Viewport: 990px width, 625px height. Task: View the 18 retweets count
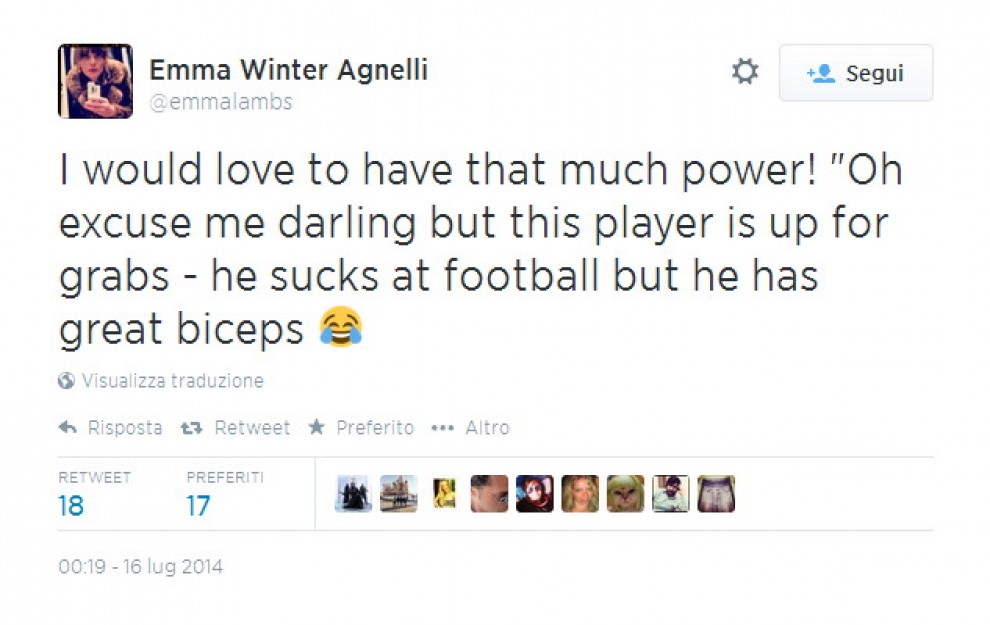click(71, 506)
